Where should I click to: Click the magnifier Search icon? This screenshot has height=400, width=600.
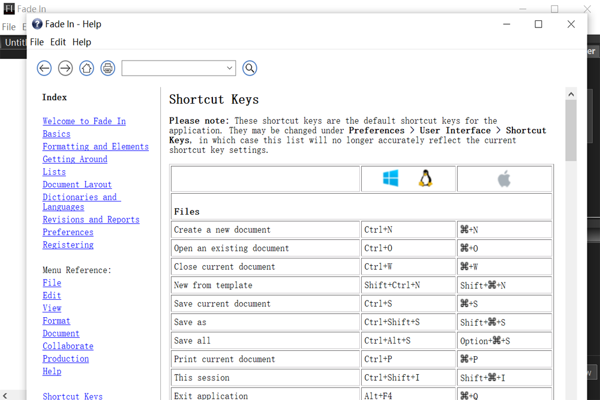coord(250,68)
